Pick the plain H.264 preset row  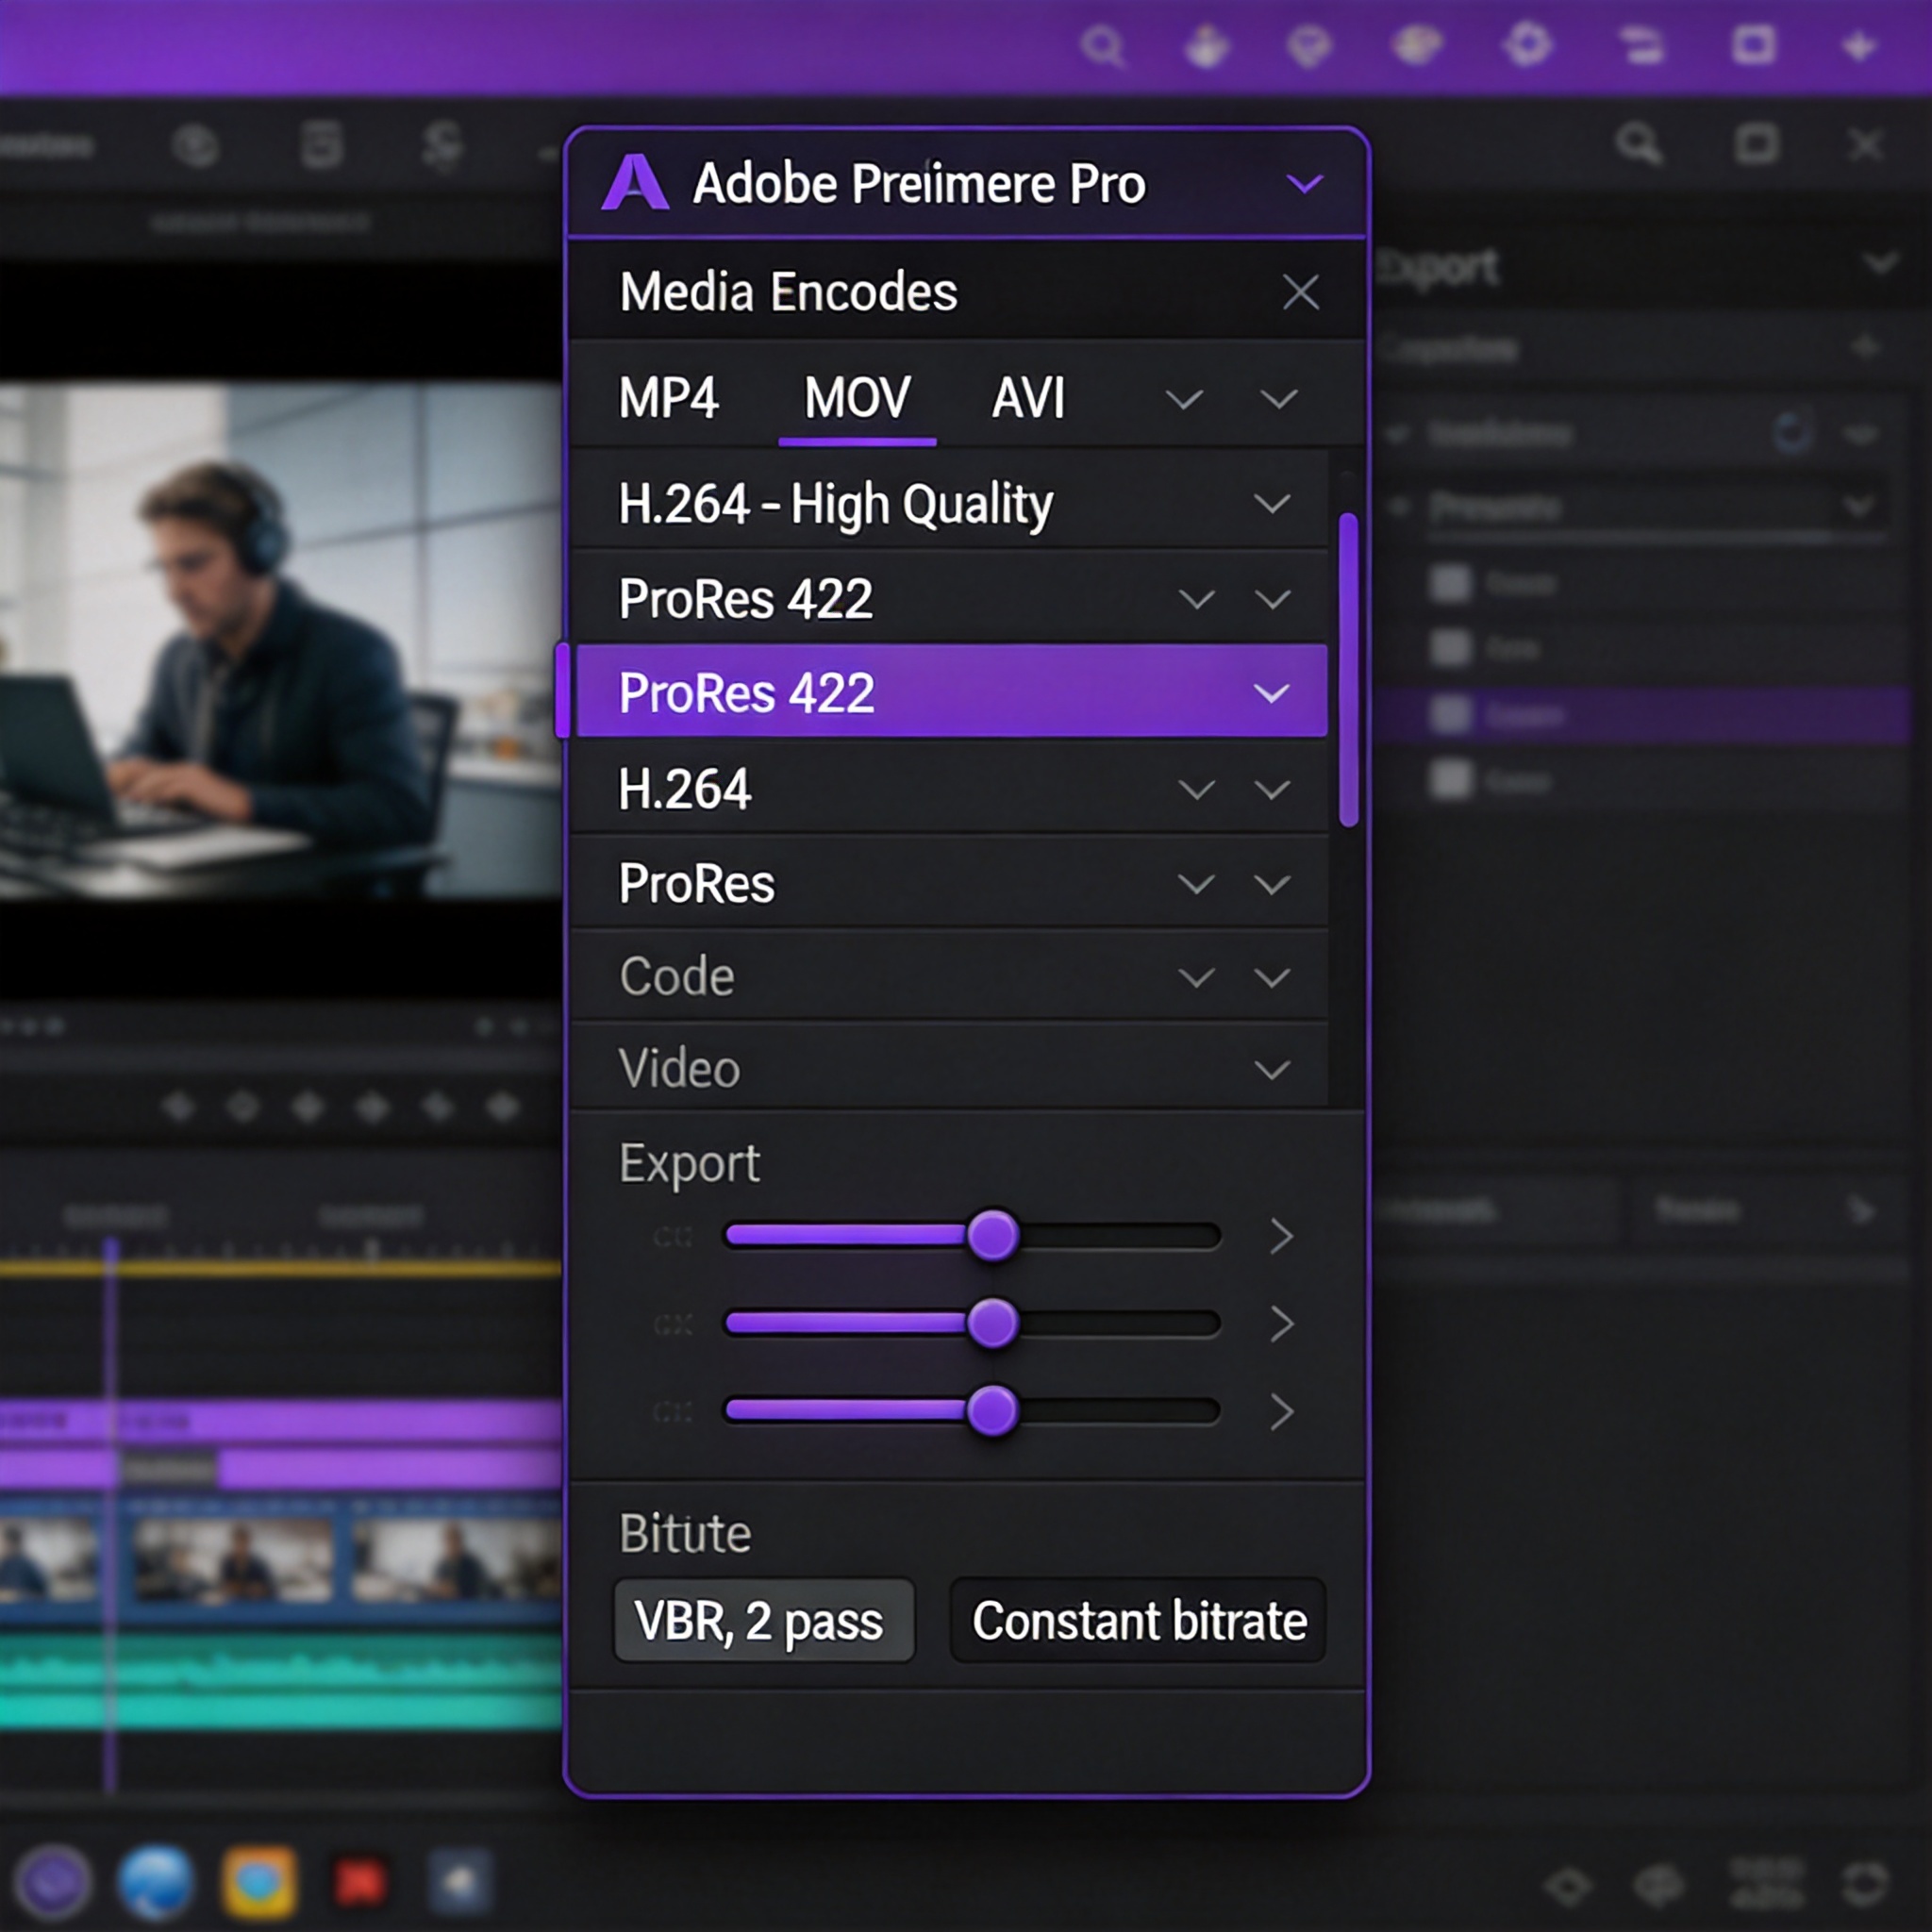point(949,788)
